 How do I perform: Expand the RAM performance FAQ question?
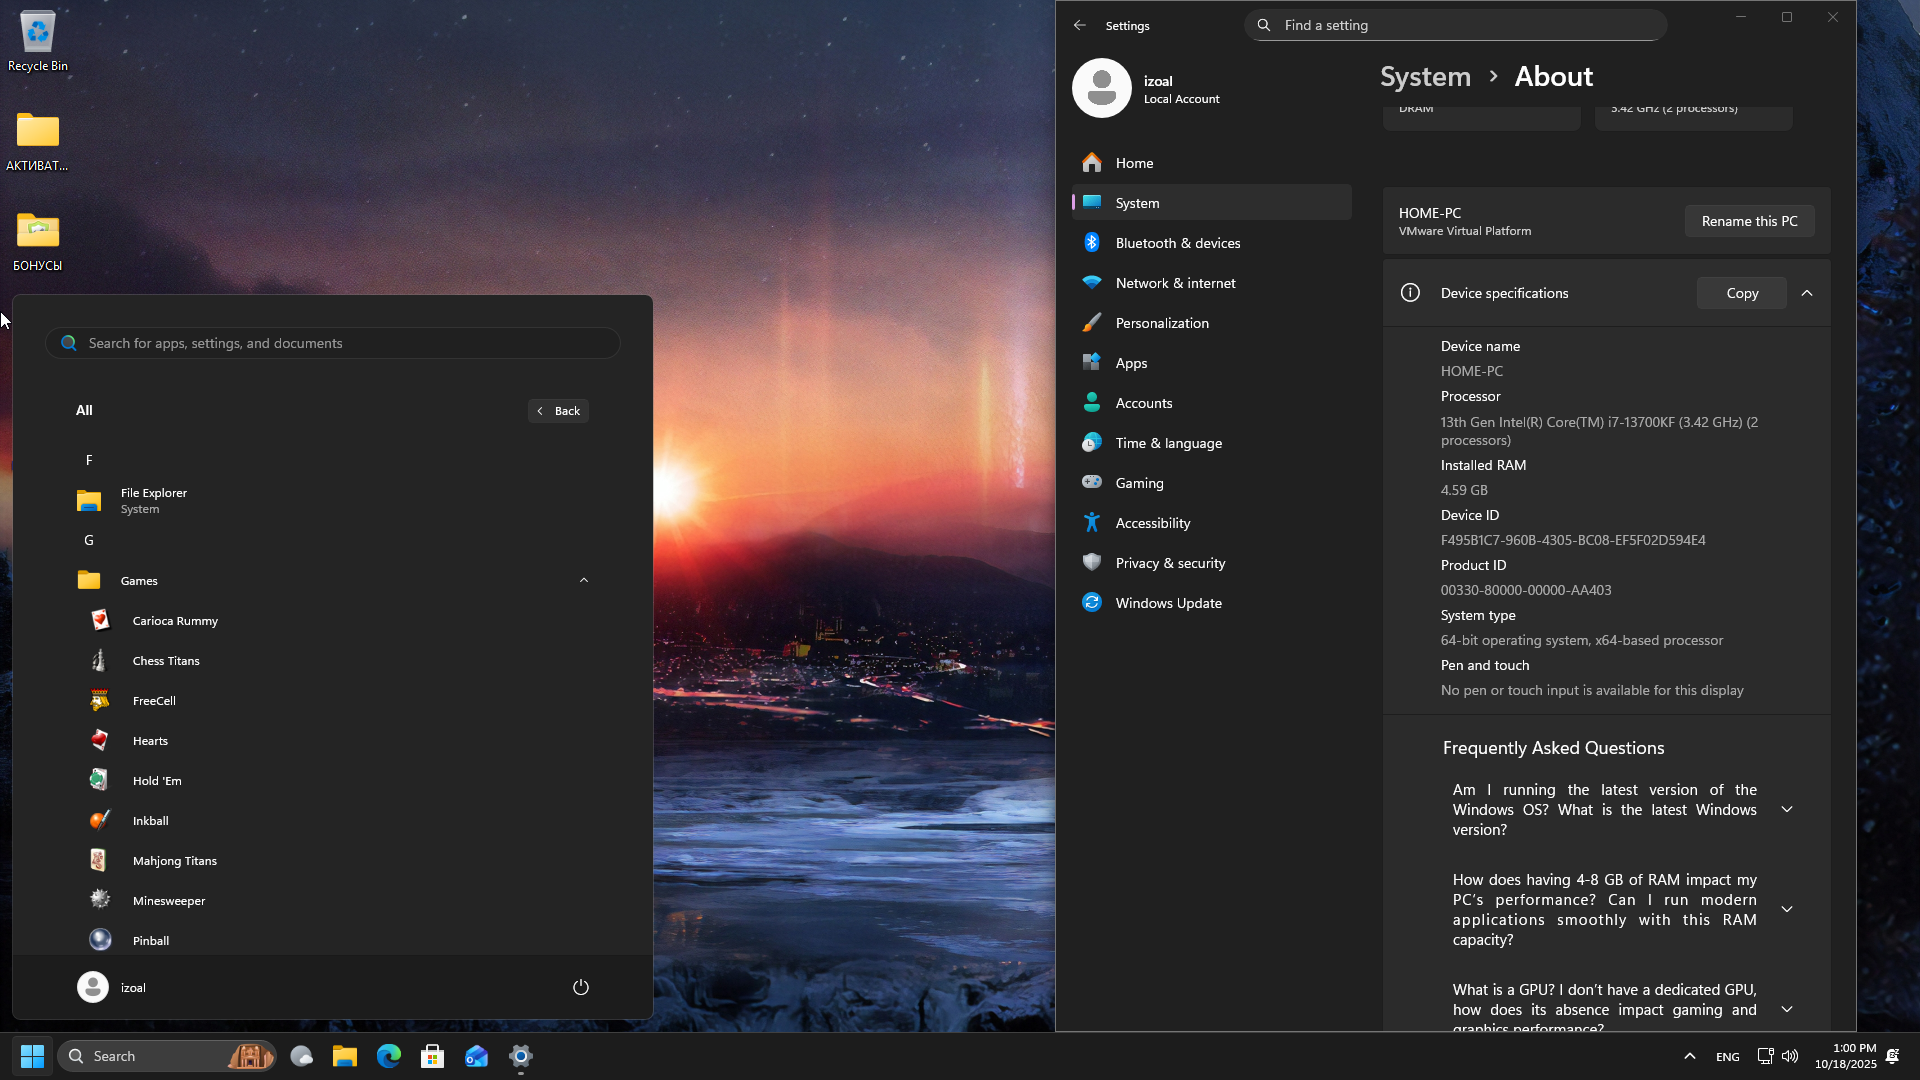(1787, 909)
